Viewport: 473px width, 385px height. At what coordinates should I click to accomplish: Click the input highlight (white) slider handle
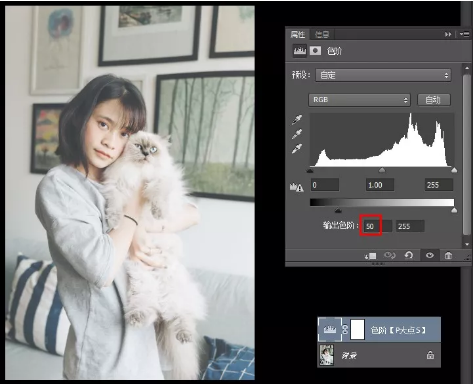454,171
